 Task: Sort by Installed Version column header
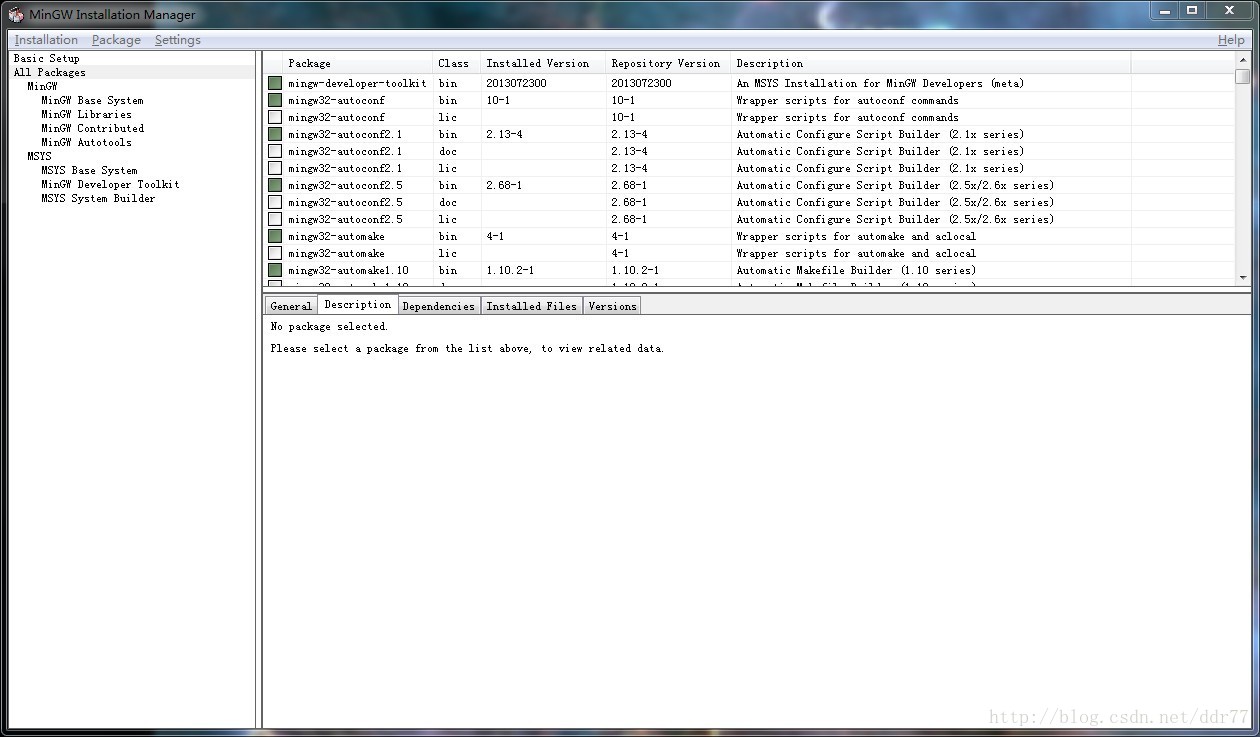coord(543,63)
